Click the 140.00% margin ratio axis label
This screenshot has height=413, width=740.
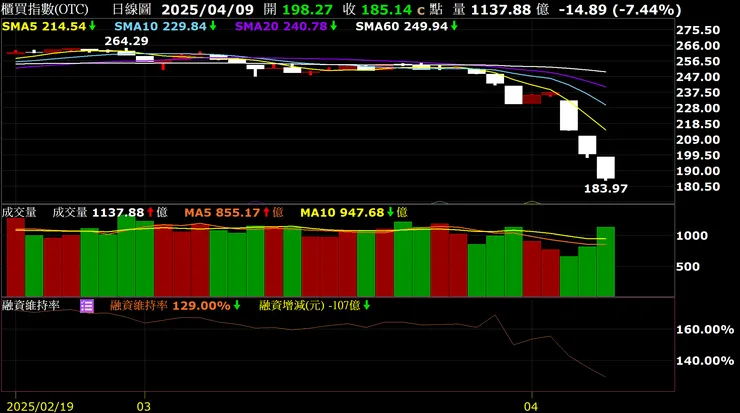[705, 361]
